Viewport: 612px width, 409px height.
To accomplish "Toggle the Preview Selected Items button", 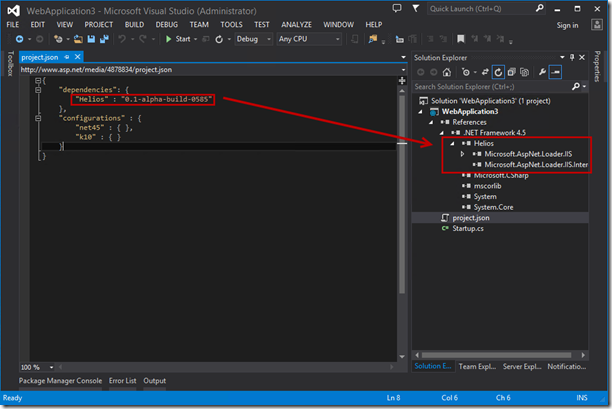I will click(555, 72).
